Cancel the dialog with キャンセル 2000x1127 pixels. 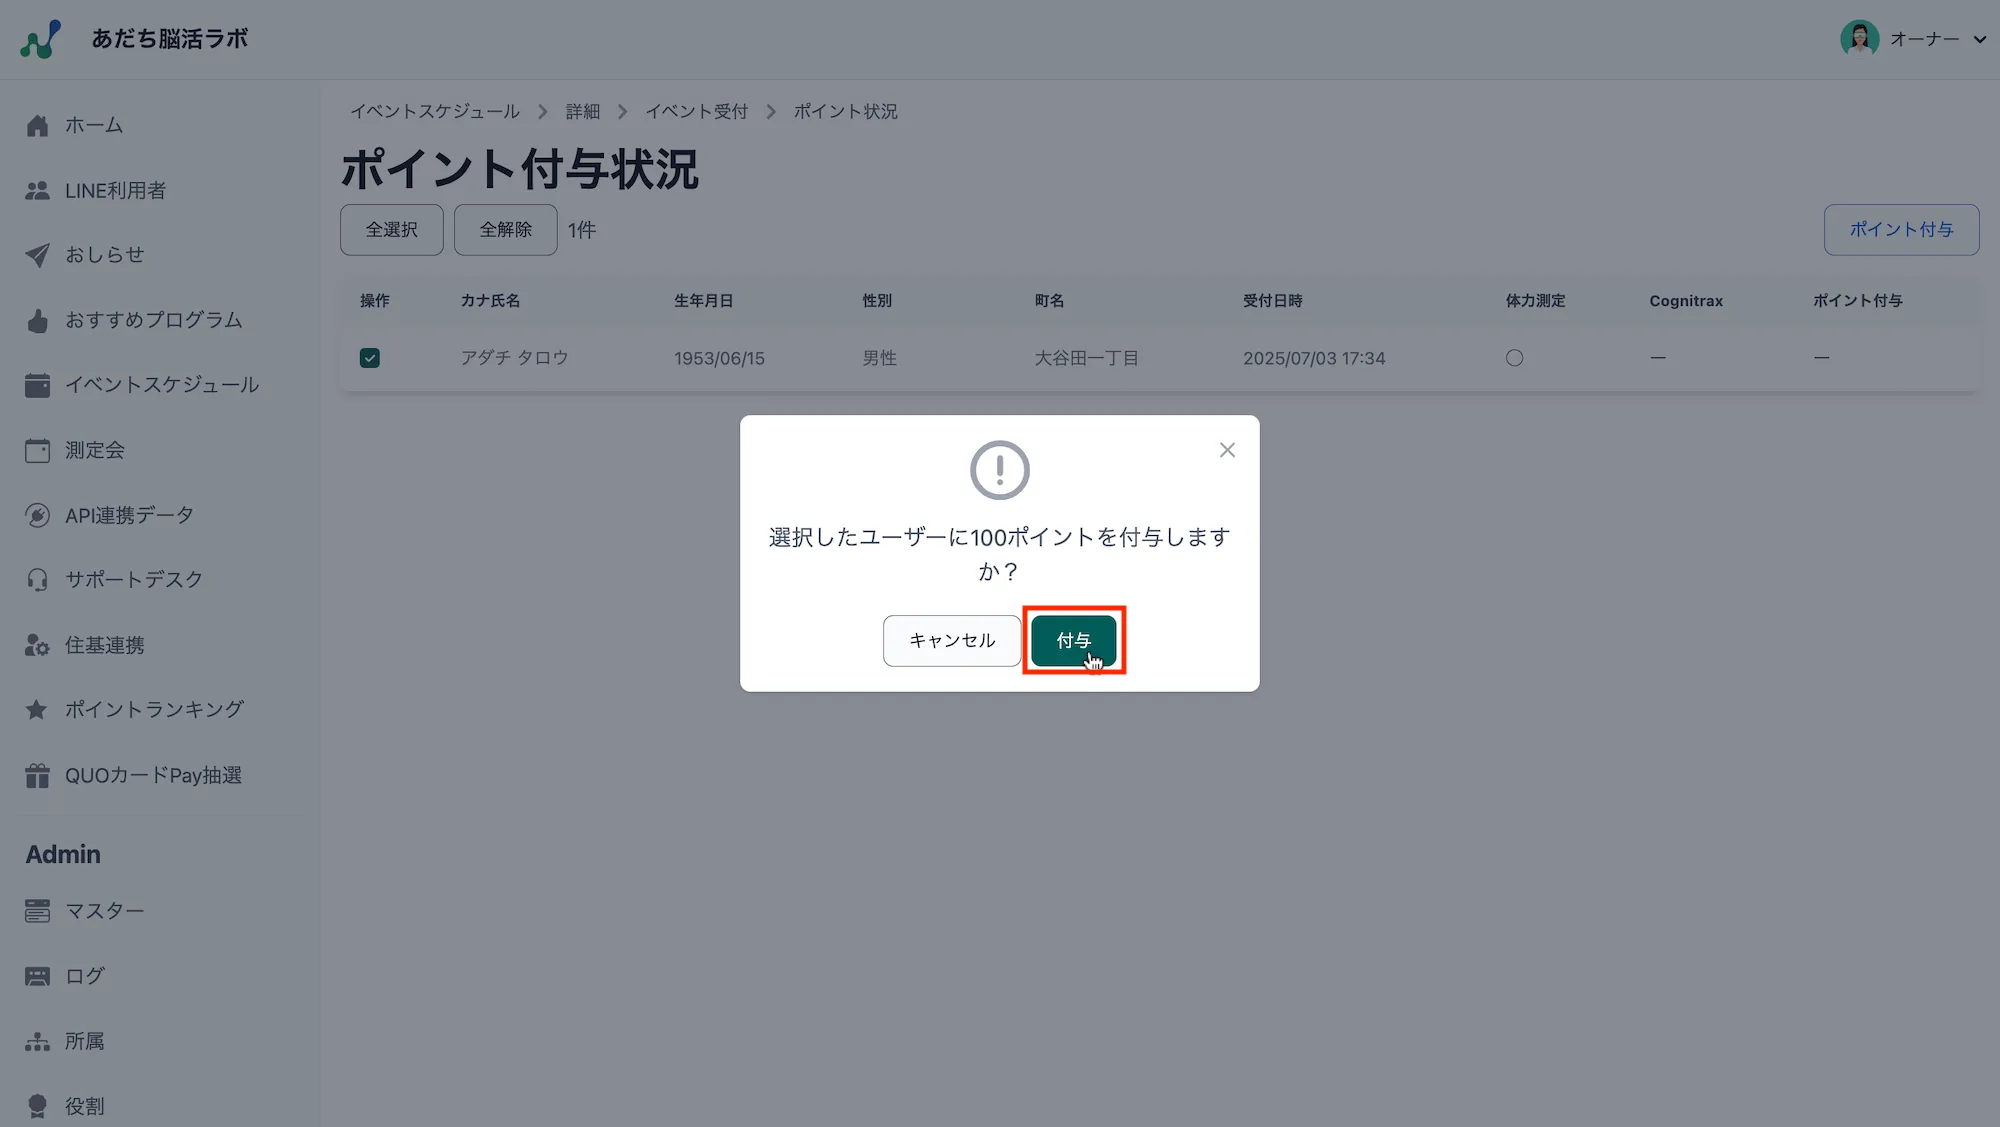click(951, 640)
